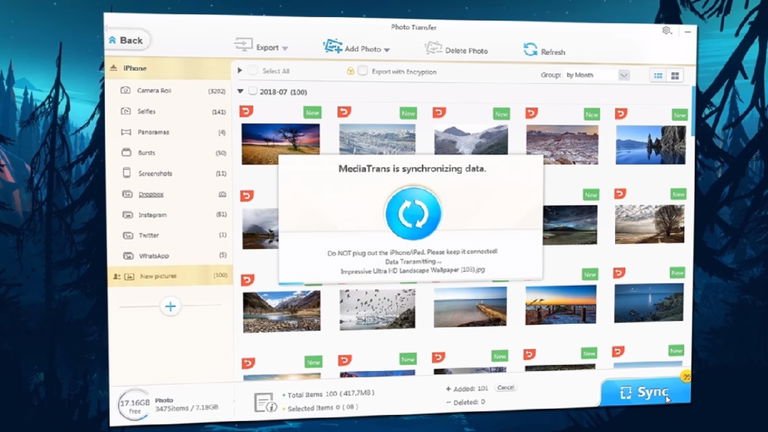Click undo icon on glacier valley photo
The width and height of the screenshot is (768, 432).
coord(439,113)
